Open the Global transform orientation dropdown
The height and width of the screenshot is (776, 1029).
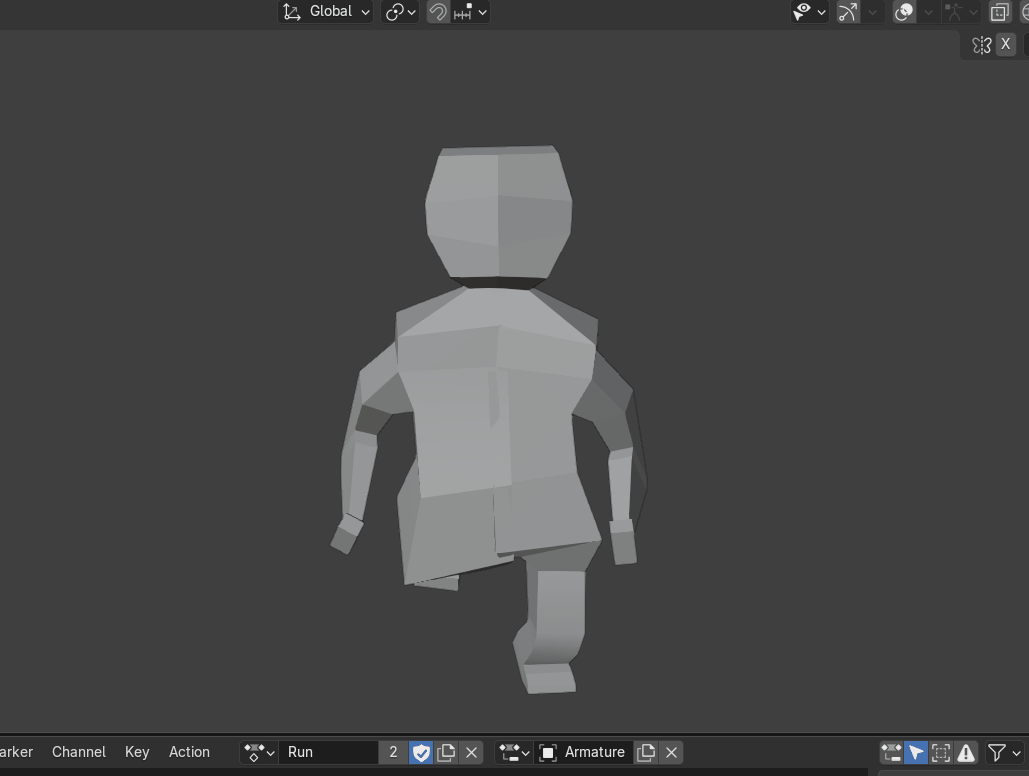click(325, 12)
